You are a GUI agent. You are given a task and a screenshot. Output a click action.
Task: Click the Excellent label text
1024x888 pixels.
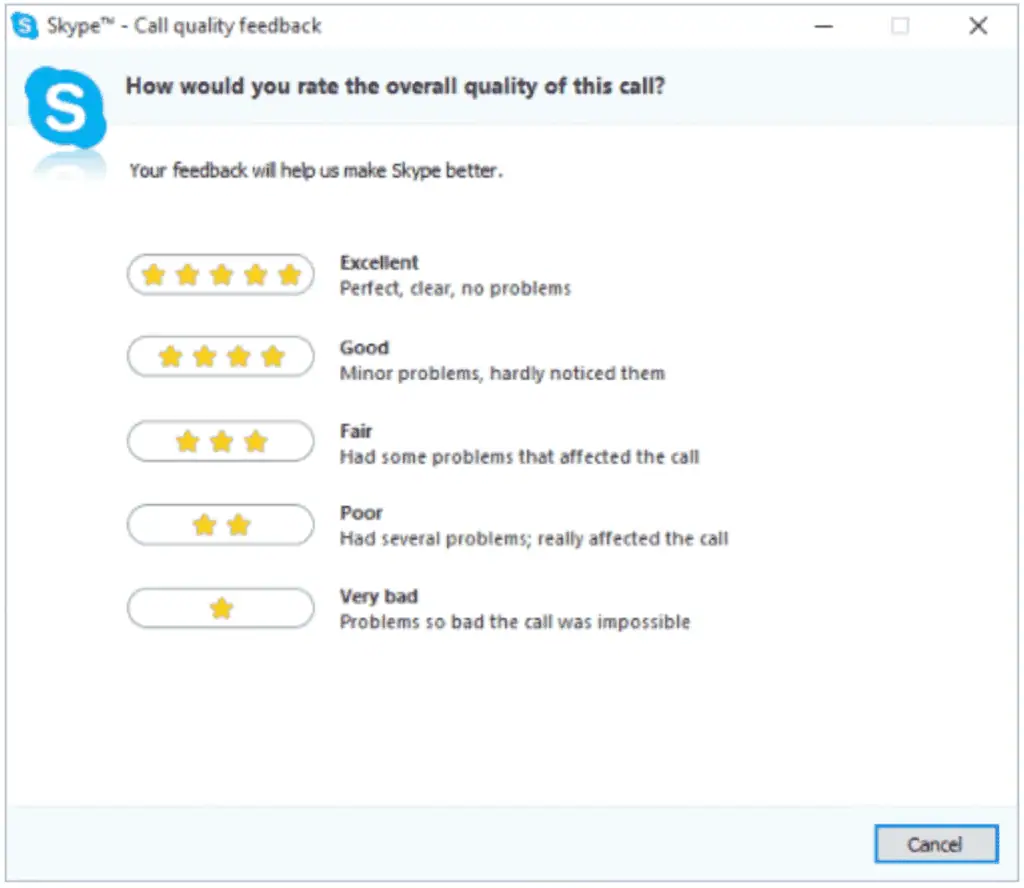pyautogui.click(x=379, y=262)
